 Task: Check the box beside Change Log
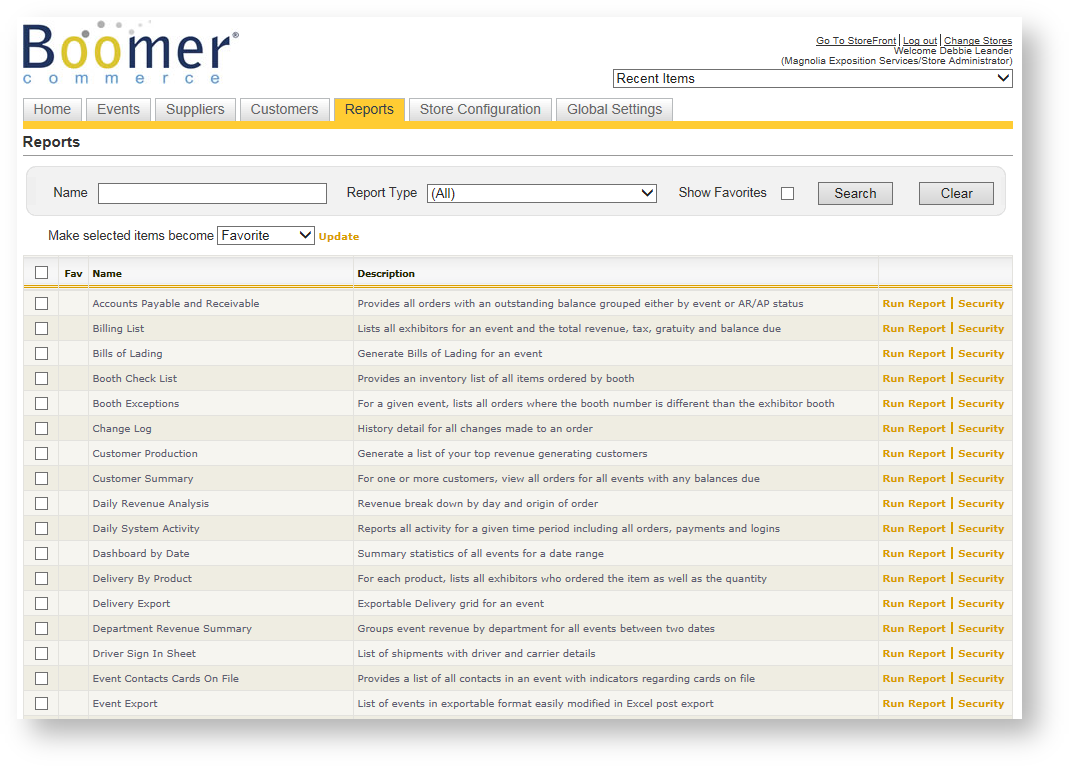pos(41,428)
